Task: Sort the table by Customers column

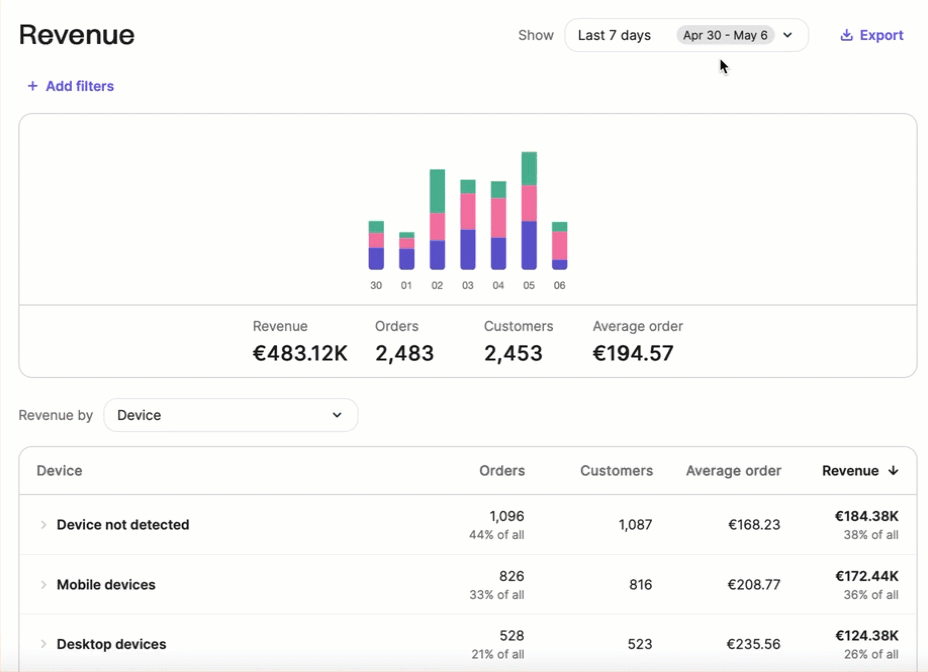Action: [616, 470]
